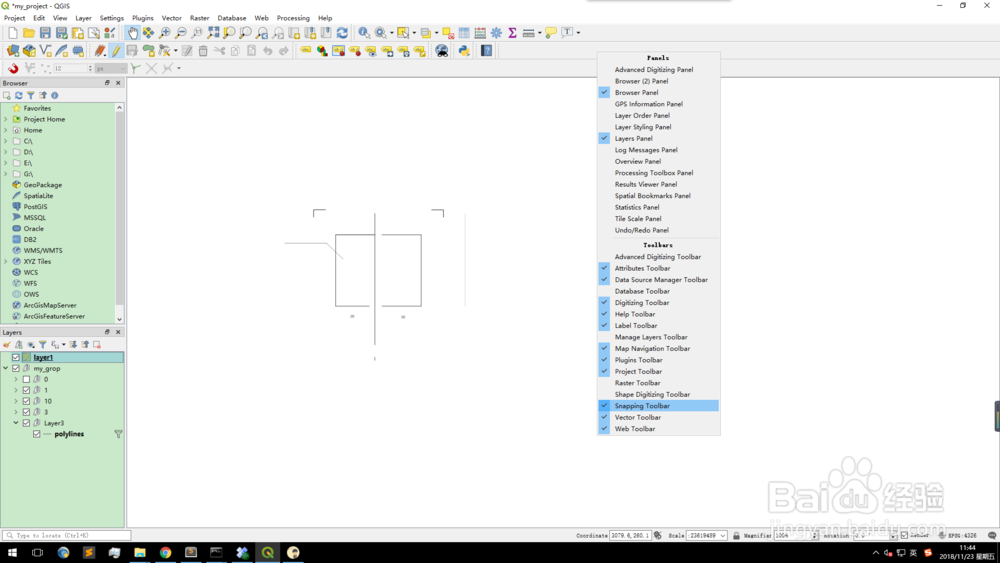Select GeoPackage in Browser tree

(43, 185)
